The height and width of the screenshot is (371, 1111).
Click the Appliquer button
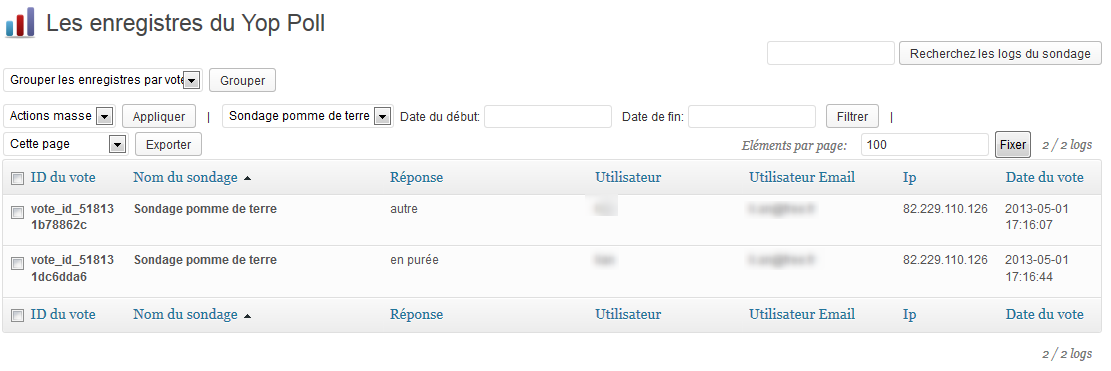point(159,117)
